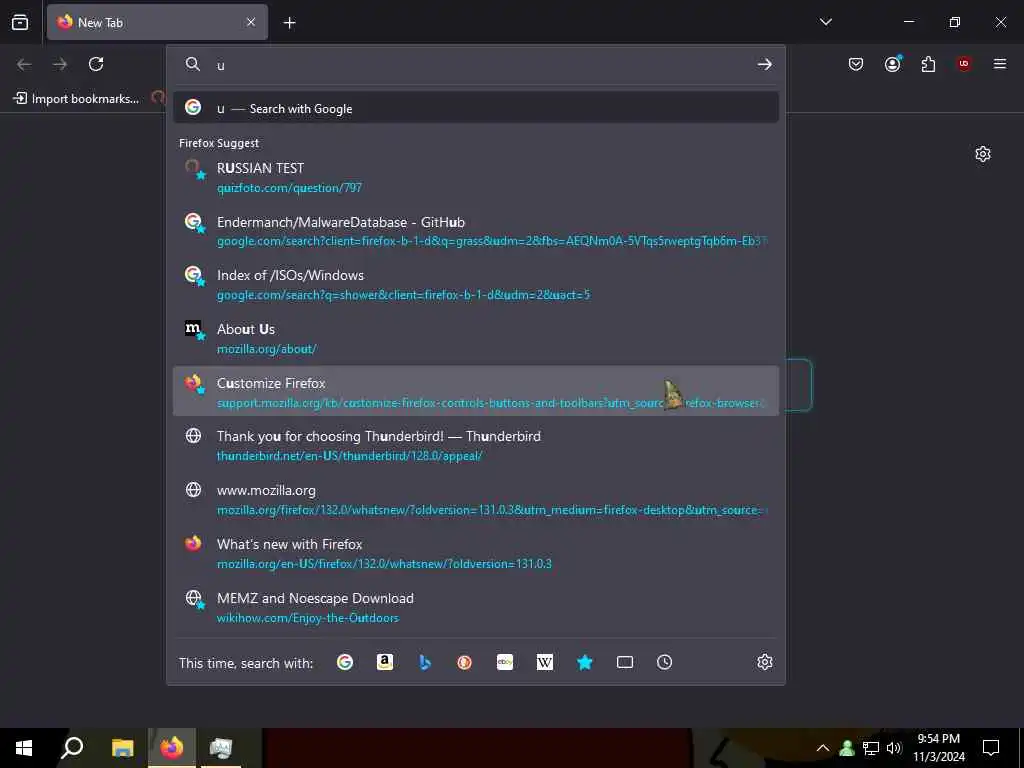Image resolution: width=1024 pixels, height=768 pixels.
Task: Open the RUSSIAN TEST suggestion
Action: pyautogui.click(x=475, y=177)
